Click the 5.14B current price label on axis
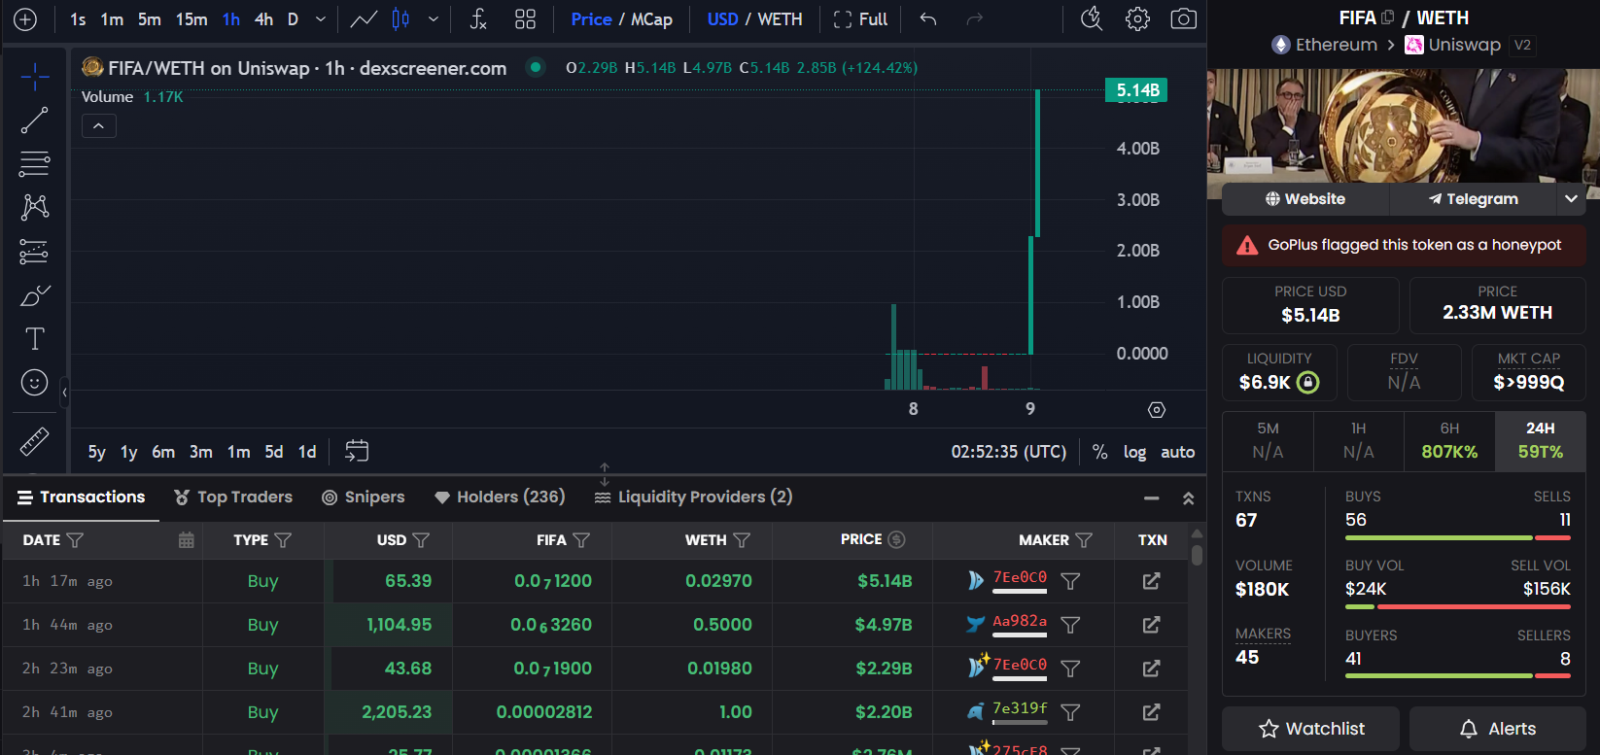 pyautogui.click(x=1137, y=90)
